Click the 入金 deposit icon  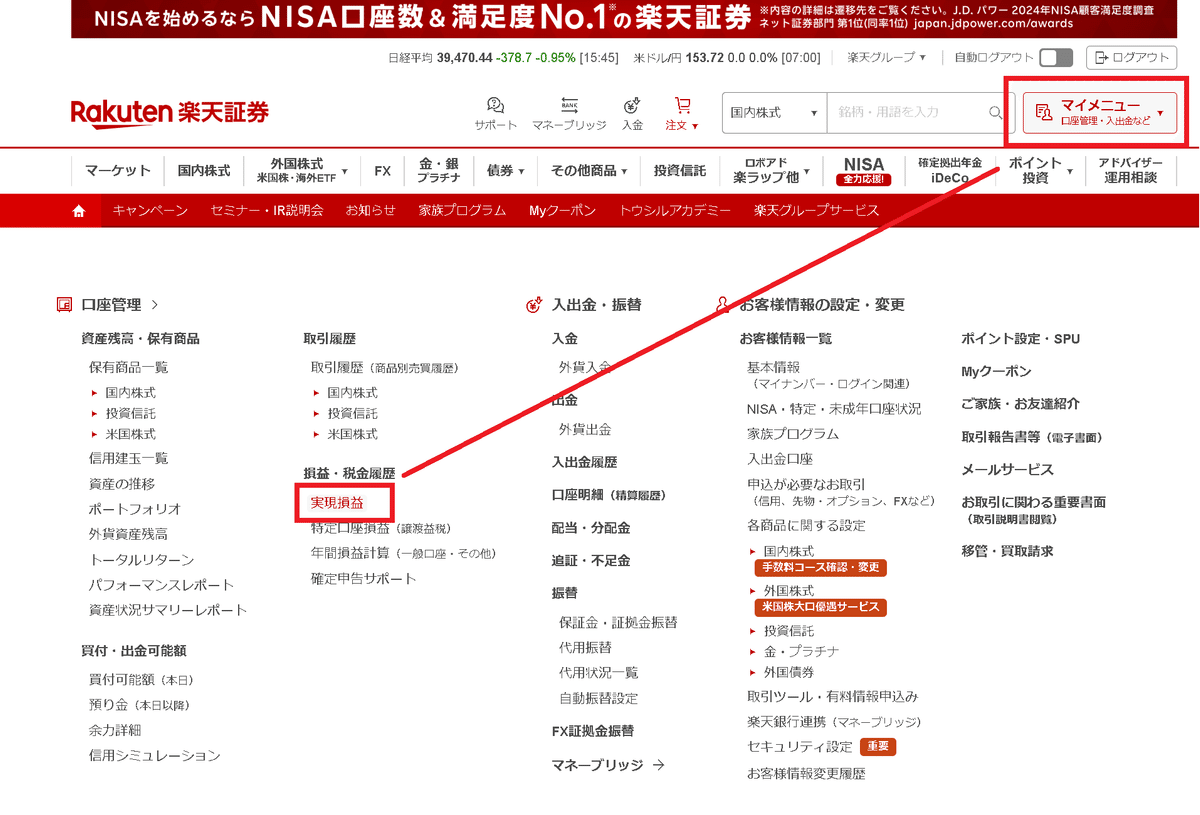(632, 114)
